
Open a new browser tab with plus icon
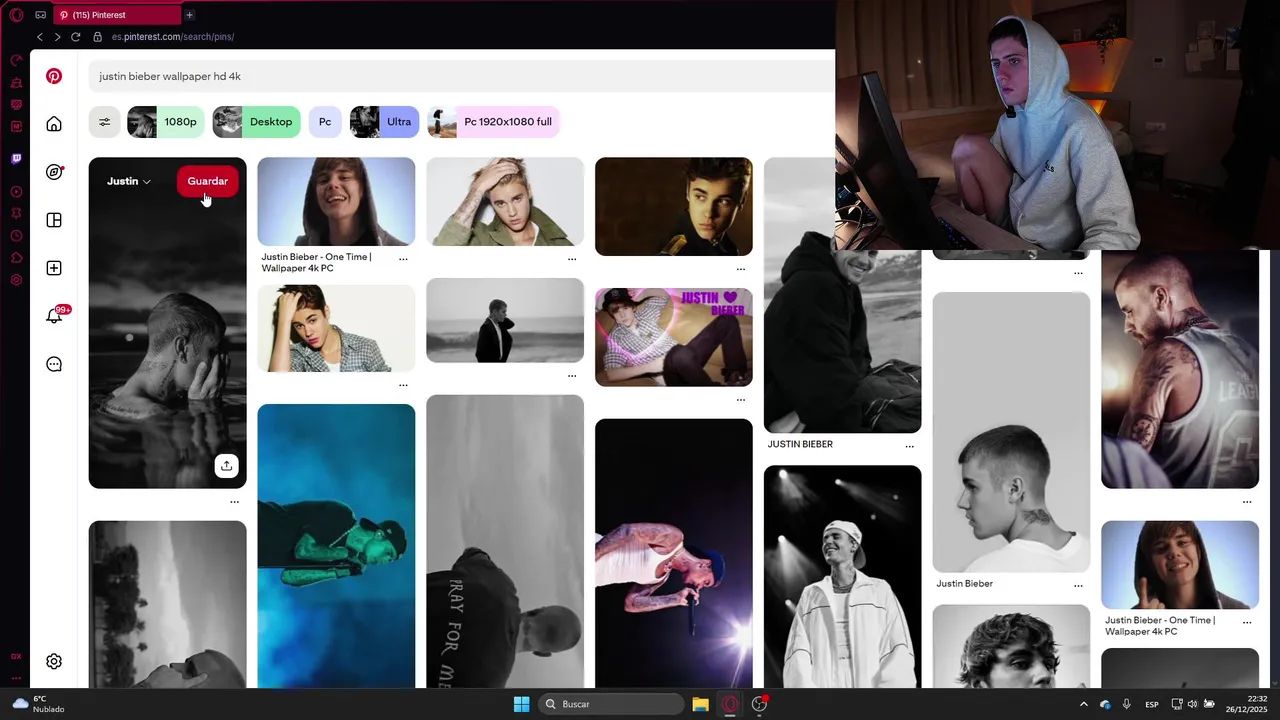(189, 15)
